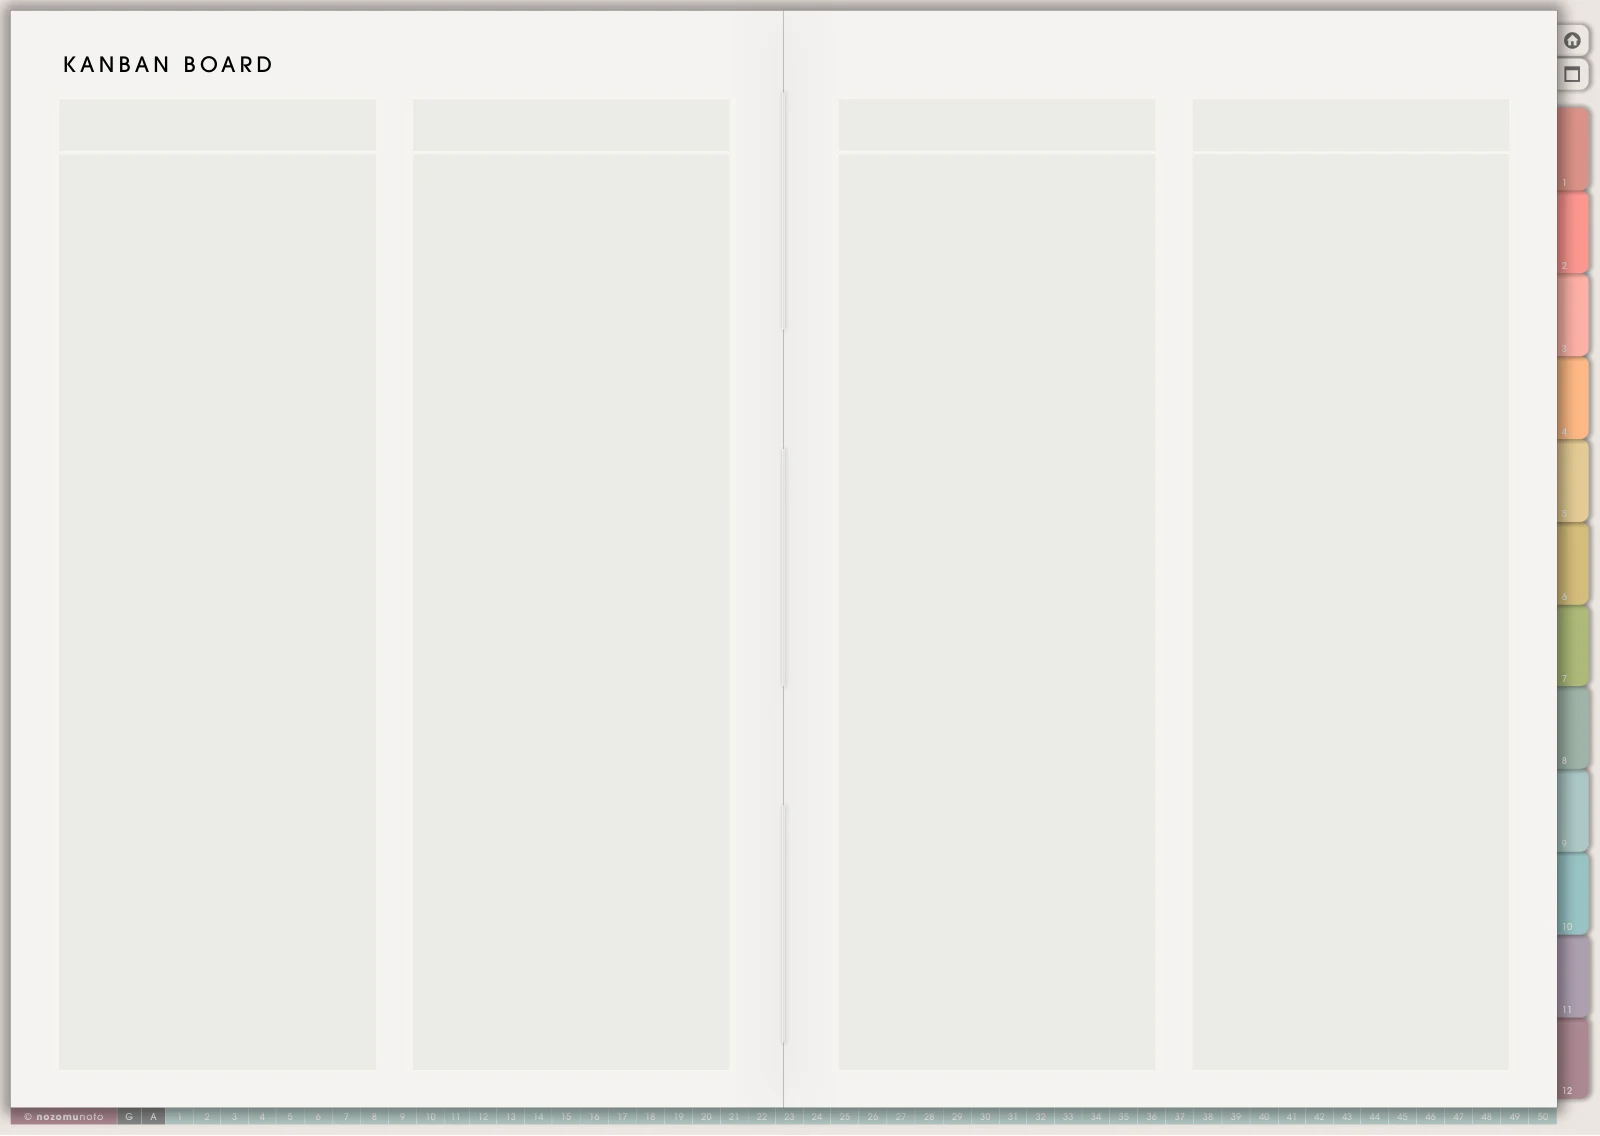1600x1136 pixels.
Task: Go to page 45 in bottom bar
Action: [x=1402, y=1117]
